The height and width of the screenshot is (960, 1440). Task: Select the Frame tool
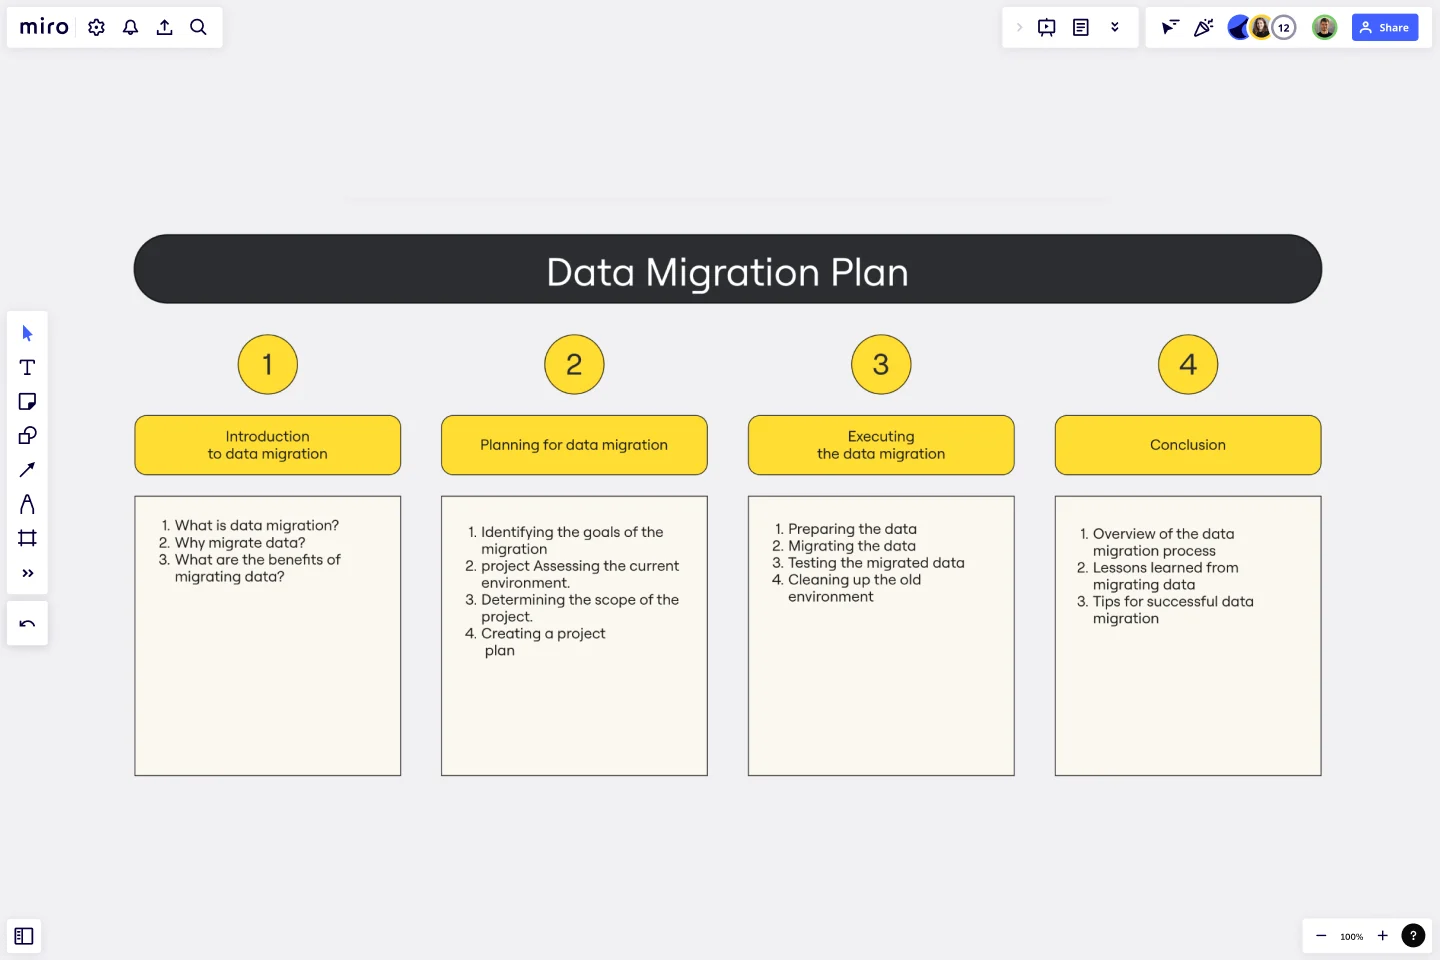tap(27, 538)
